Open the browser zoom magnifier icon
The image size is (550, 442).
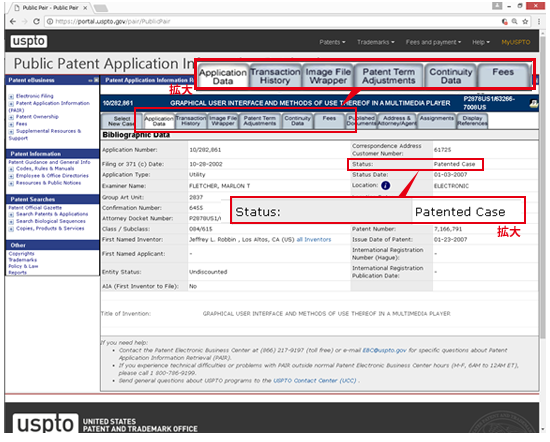point(515,21)
